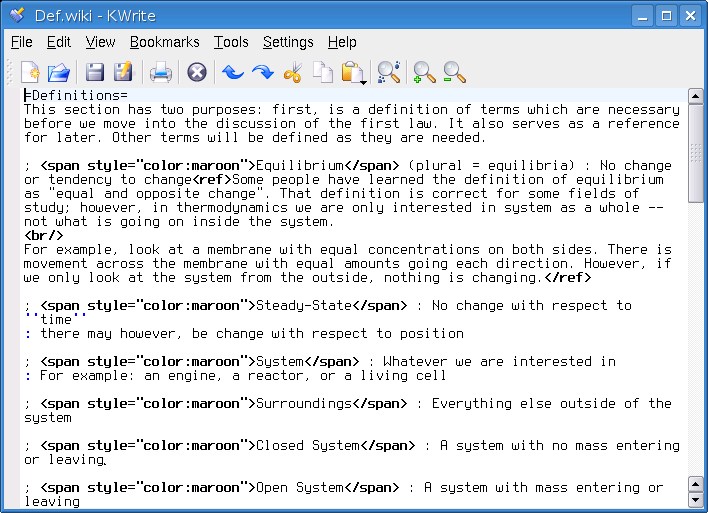Open the Bookmarks menu

point(164,42)
